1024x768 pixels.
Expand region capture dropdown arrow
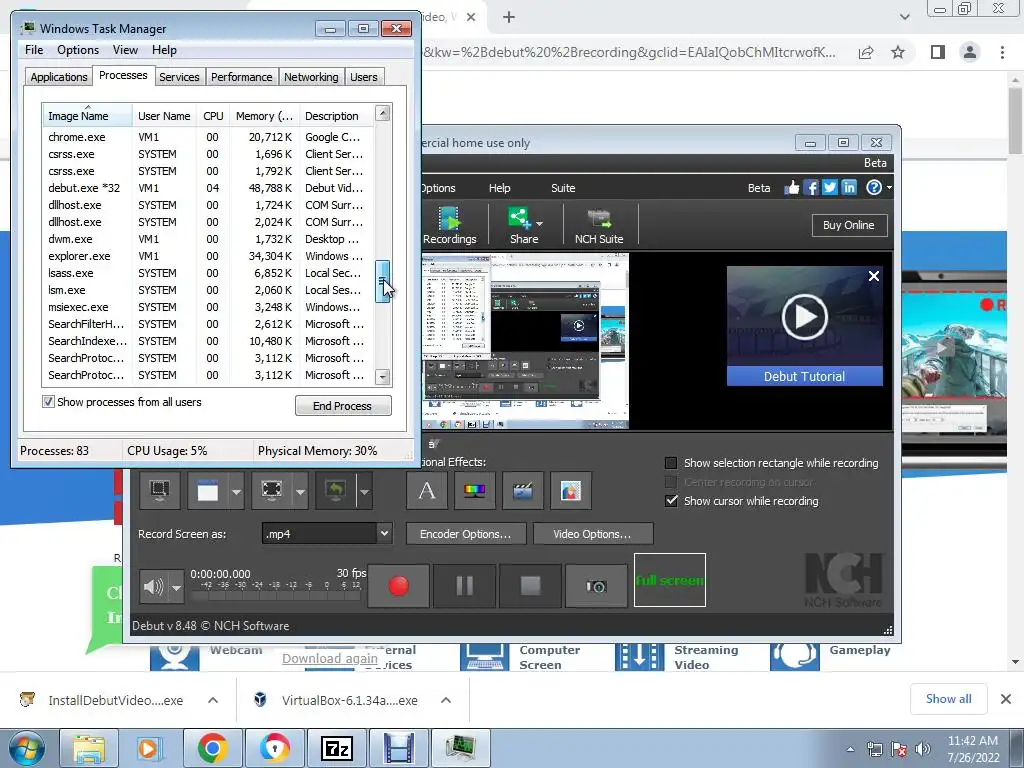(x=300, y=491)
